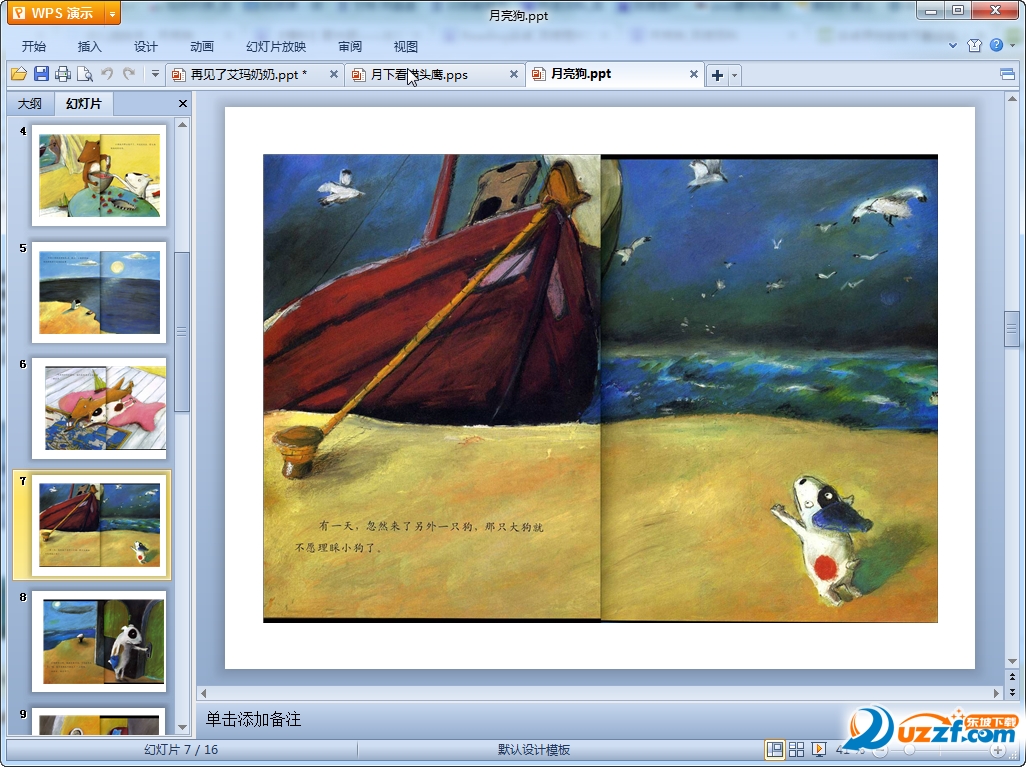Click the print preview icon
Viewport: 1026px width, 767px height.
click(85, 74)
